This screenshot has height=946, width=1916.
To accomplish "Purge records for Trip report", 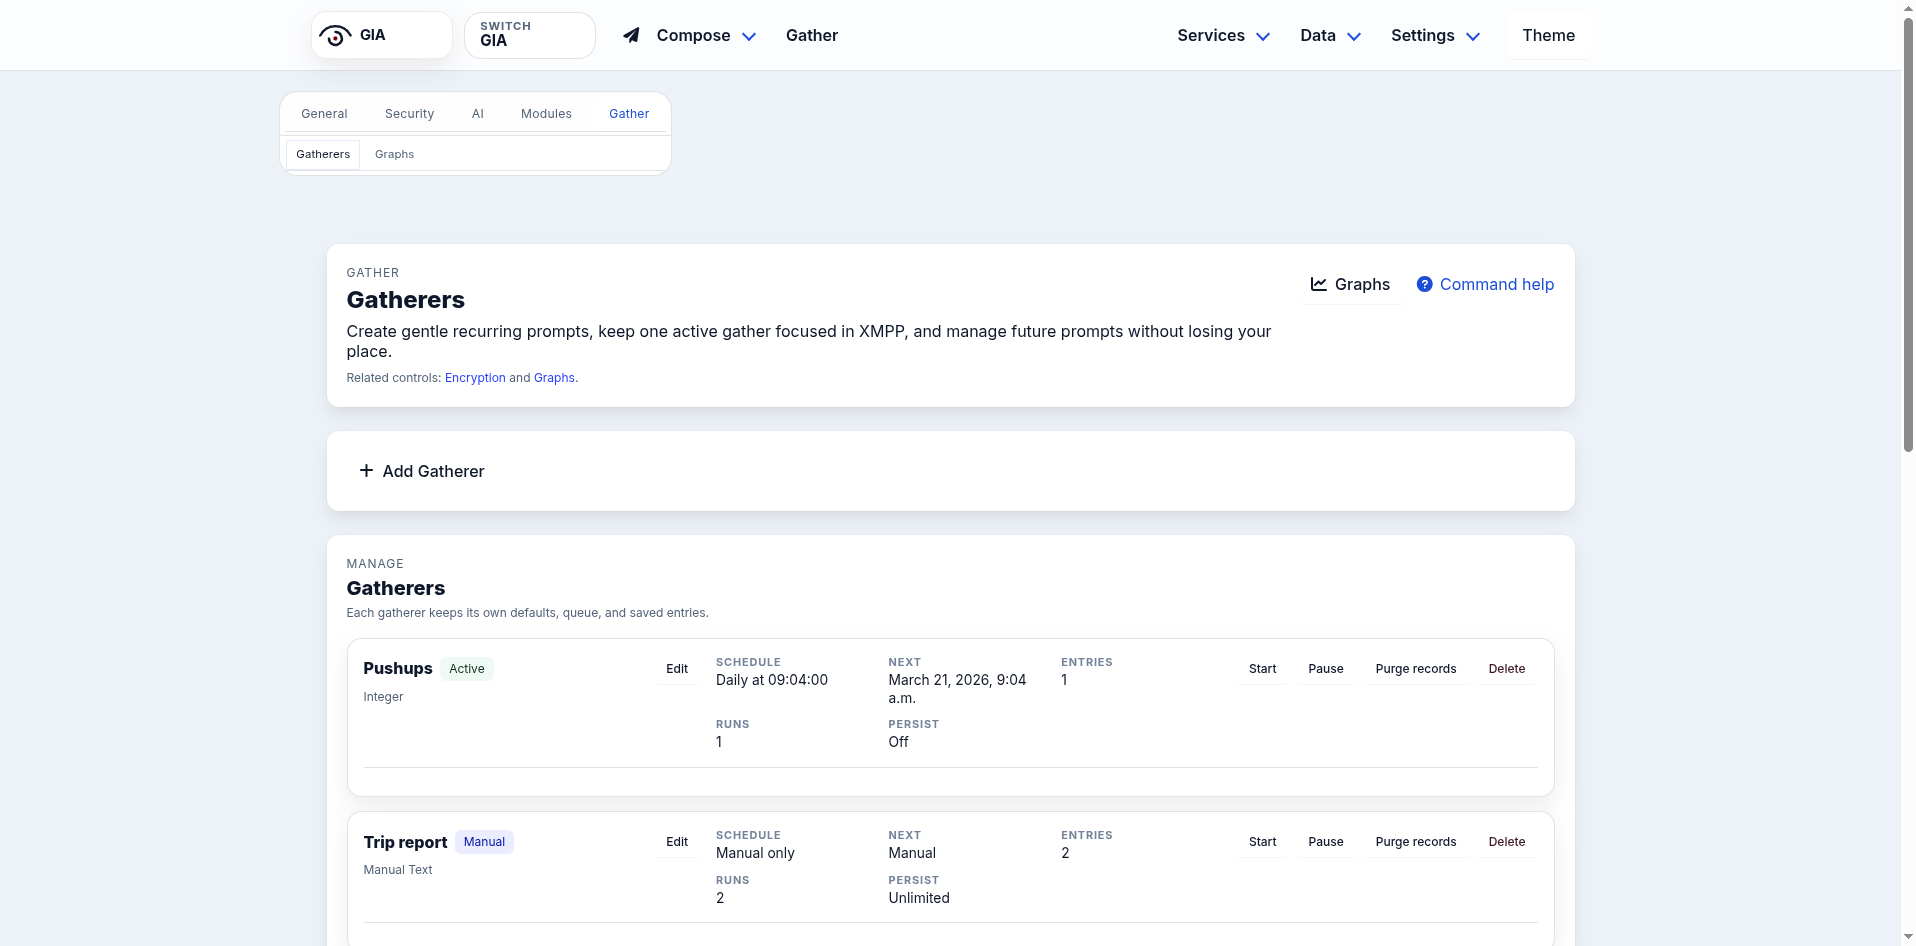I will click(1415, 842).
